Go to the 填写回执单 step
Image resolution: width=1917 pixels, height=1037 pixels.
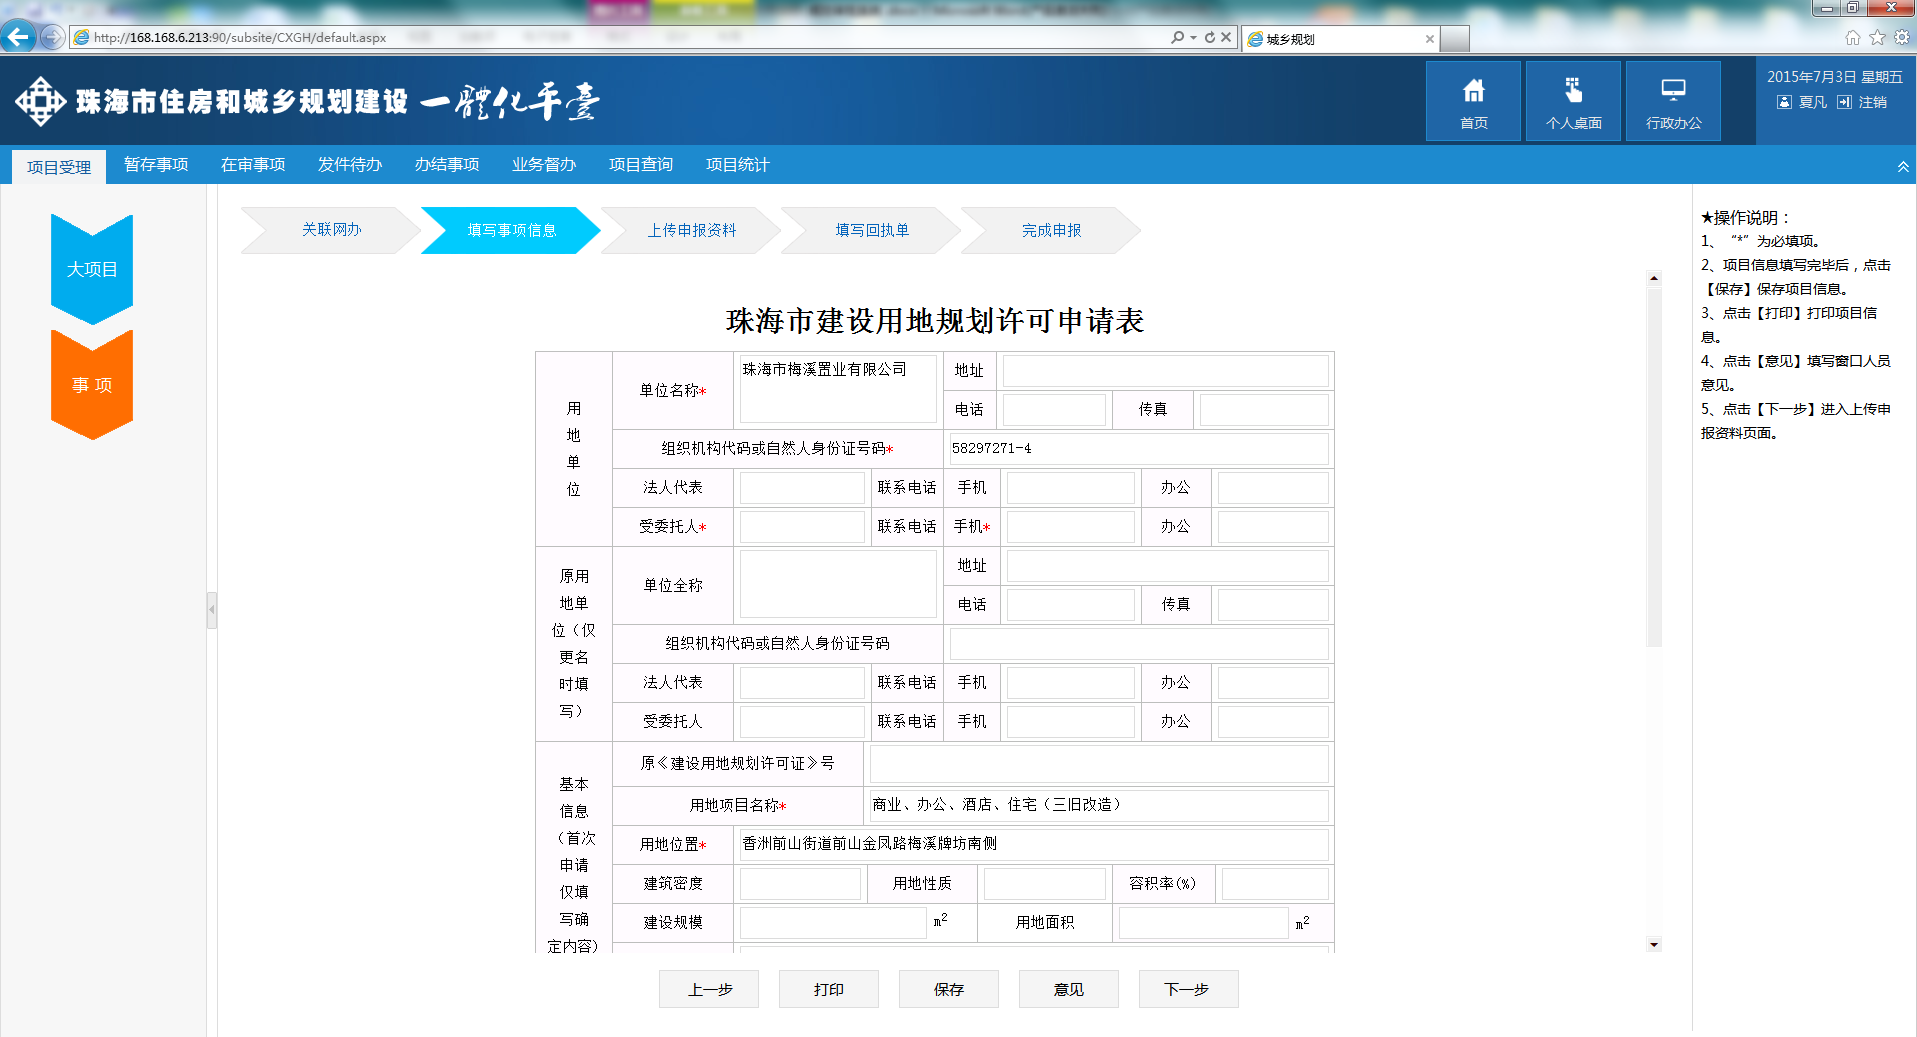click(871, 230)
